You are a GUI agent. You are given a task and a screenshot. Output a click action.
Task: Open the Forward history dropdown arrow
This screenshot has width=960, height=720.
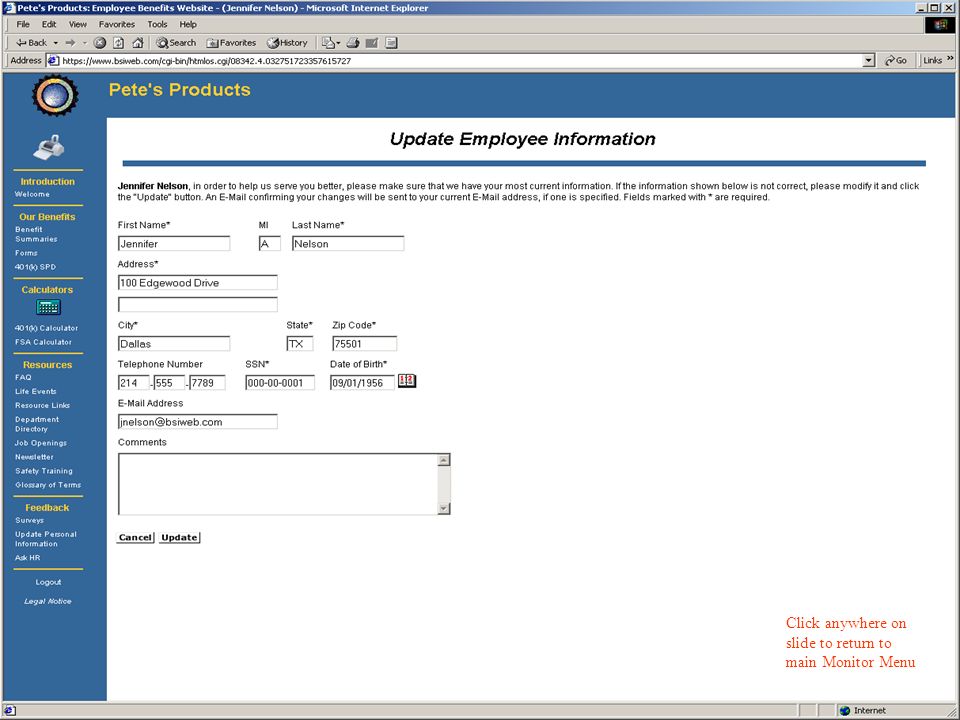[84, 43]
